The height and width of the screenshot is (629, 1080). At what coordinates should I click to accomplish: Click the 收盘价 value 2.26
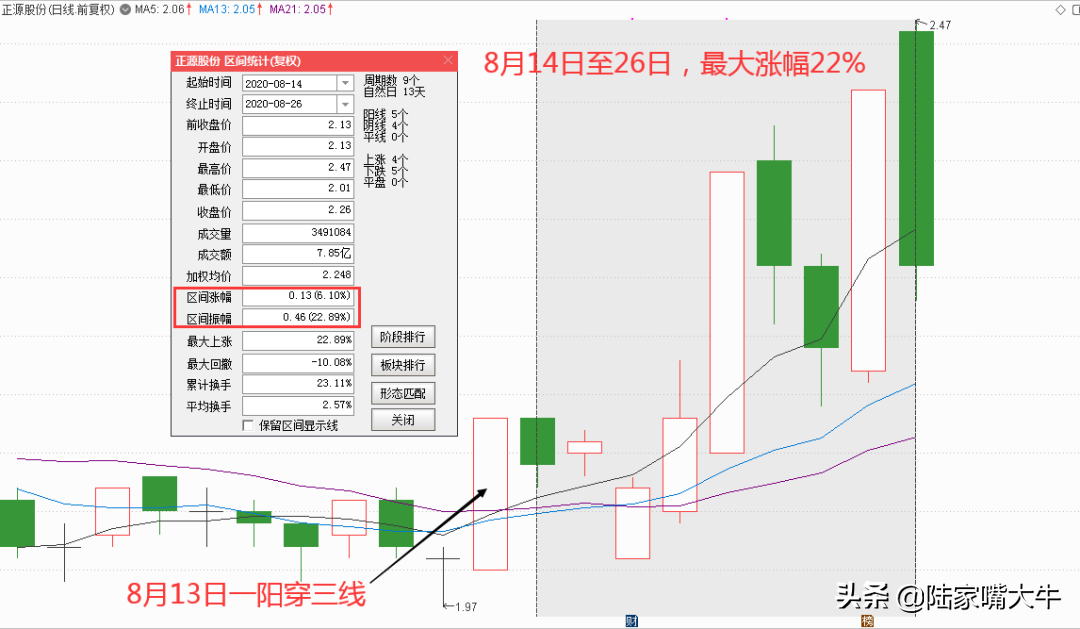tap(298, 210)
